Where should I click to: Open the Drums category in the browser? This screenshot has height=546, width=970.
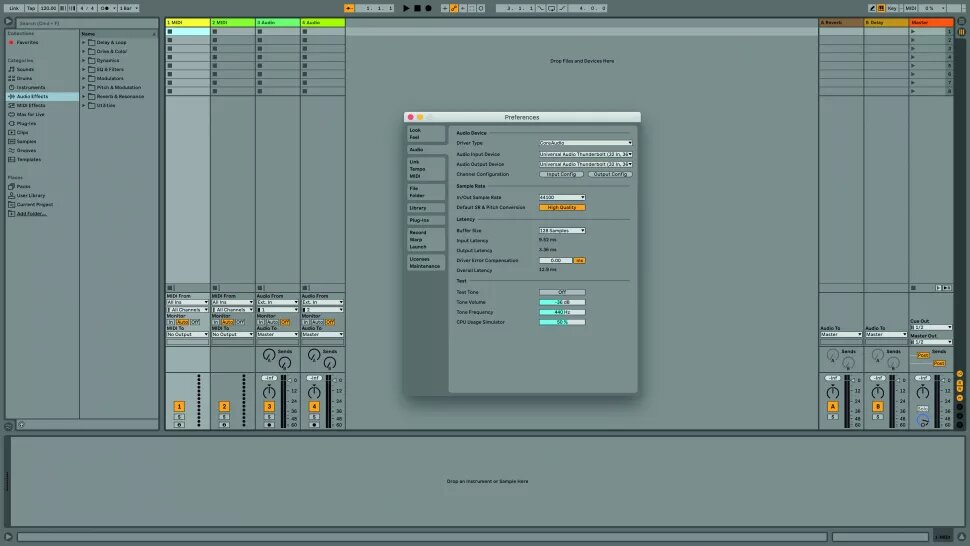click(x=24, y=78)
